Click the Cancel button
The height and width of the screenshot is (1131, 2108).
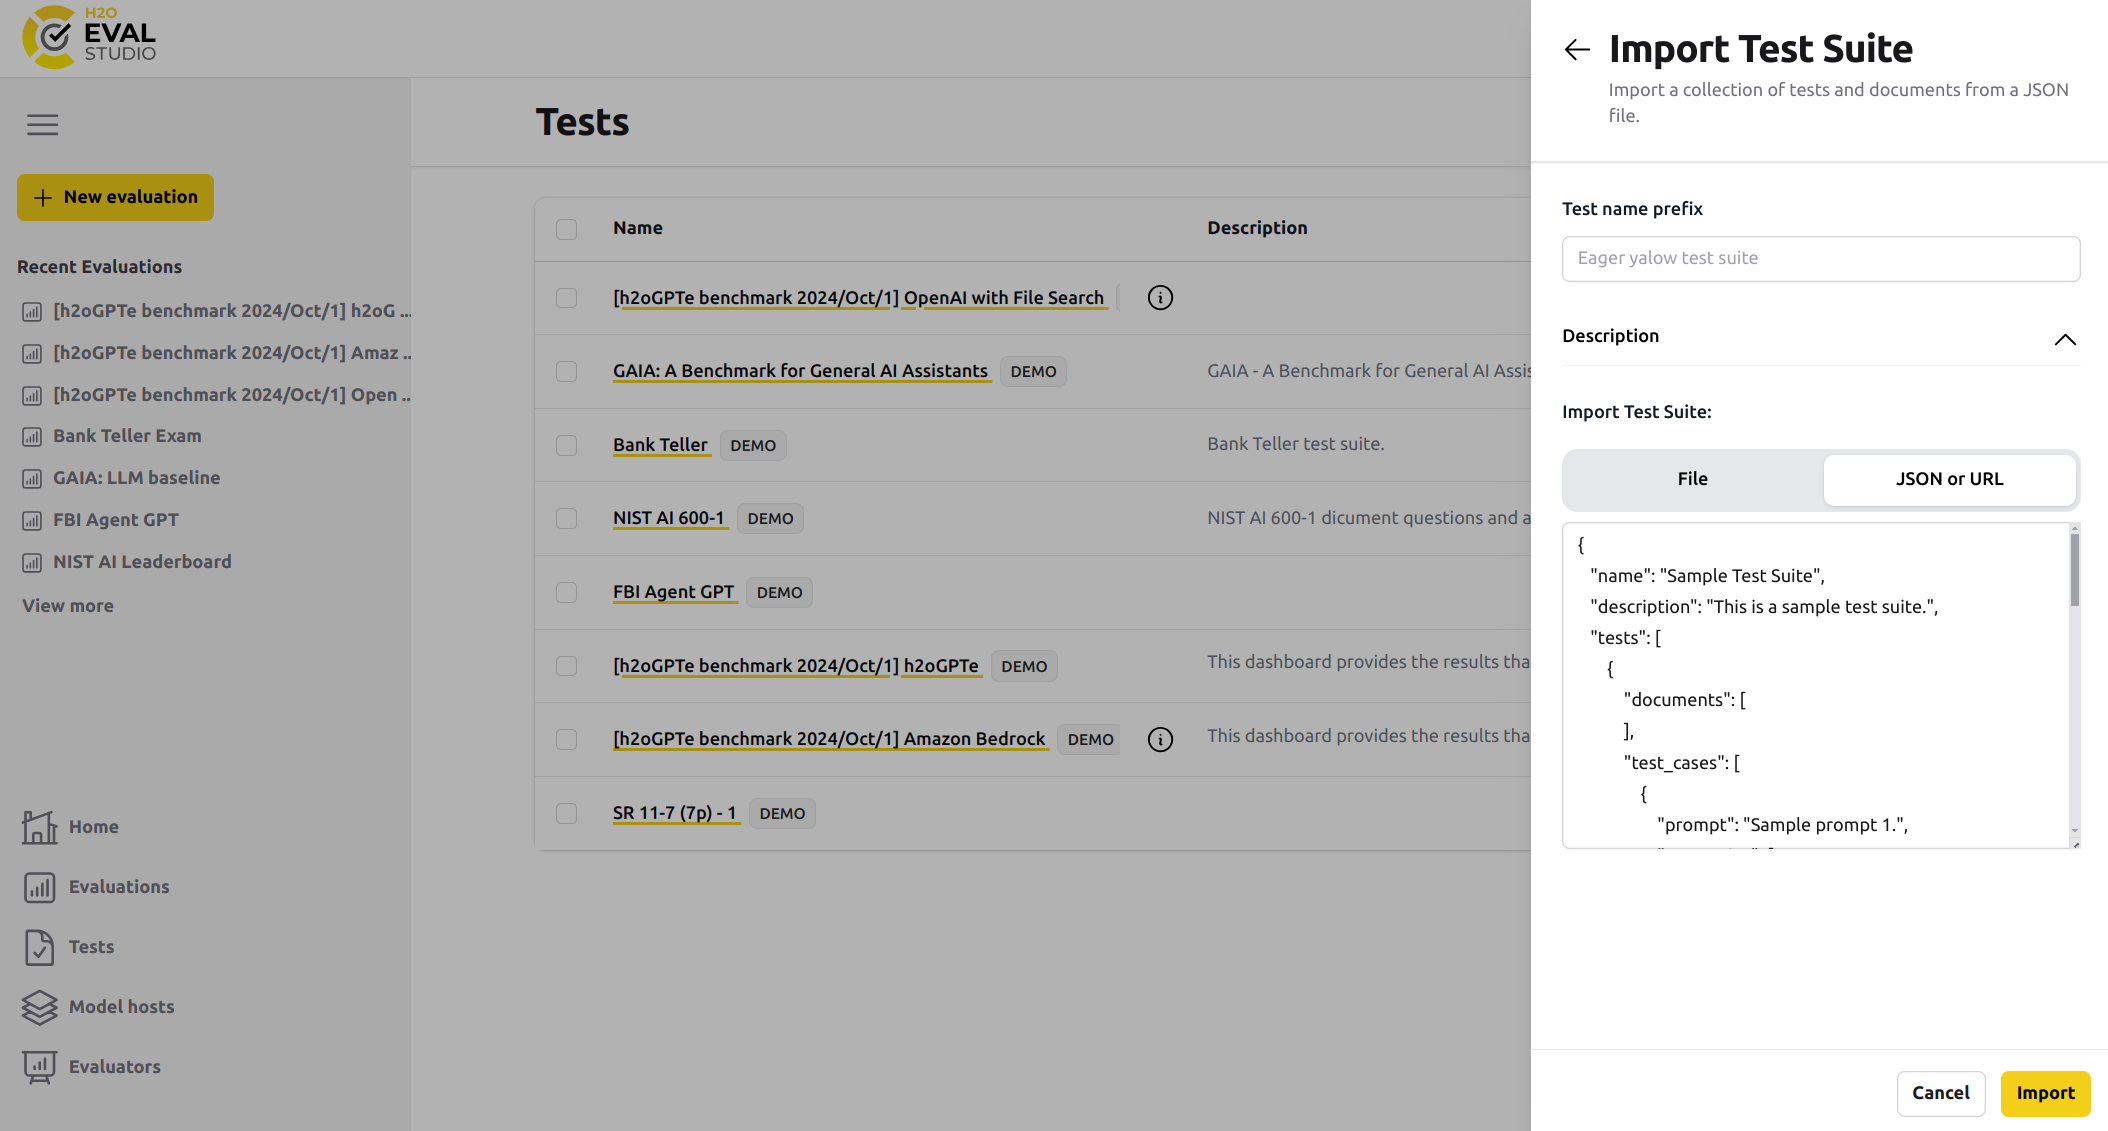tap(1941, 1092)
